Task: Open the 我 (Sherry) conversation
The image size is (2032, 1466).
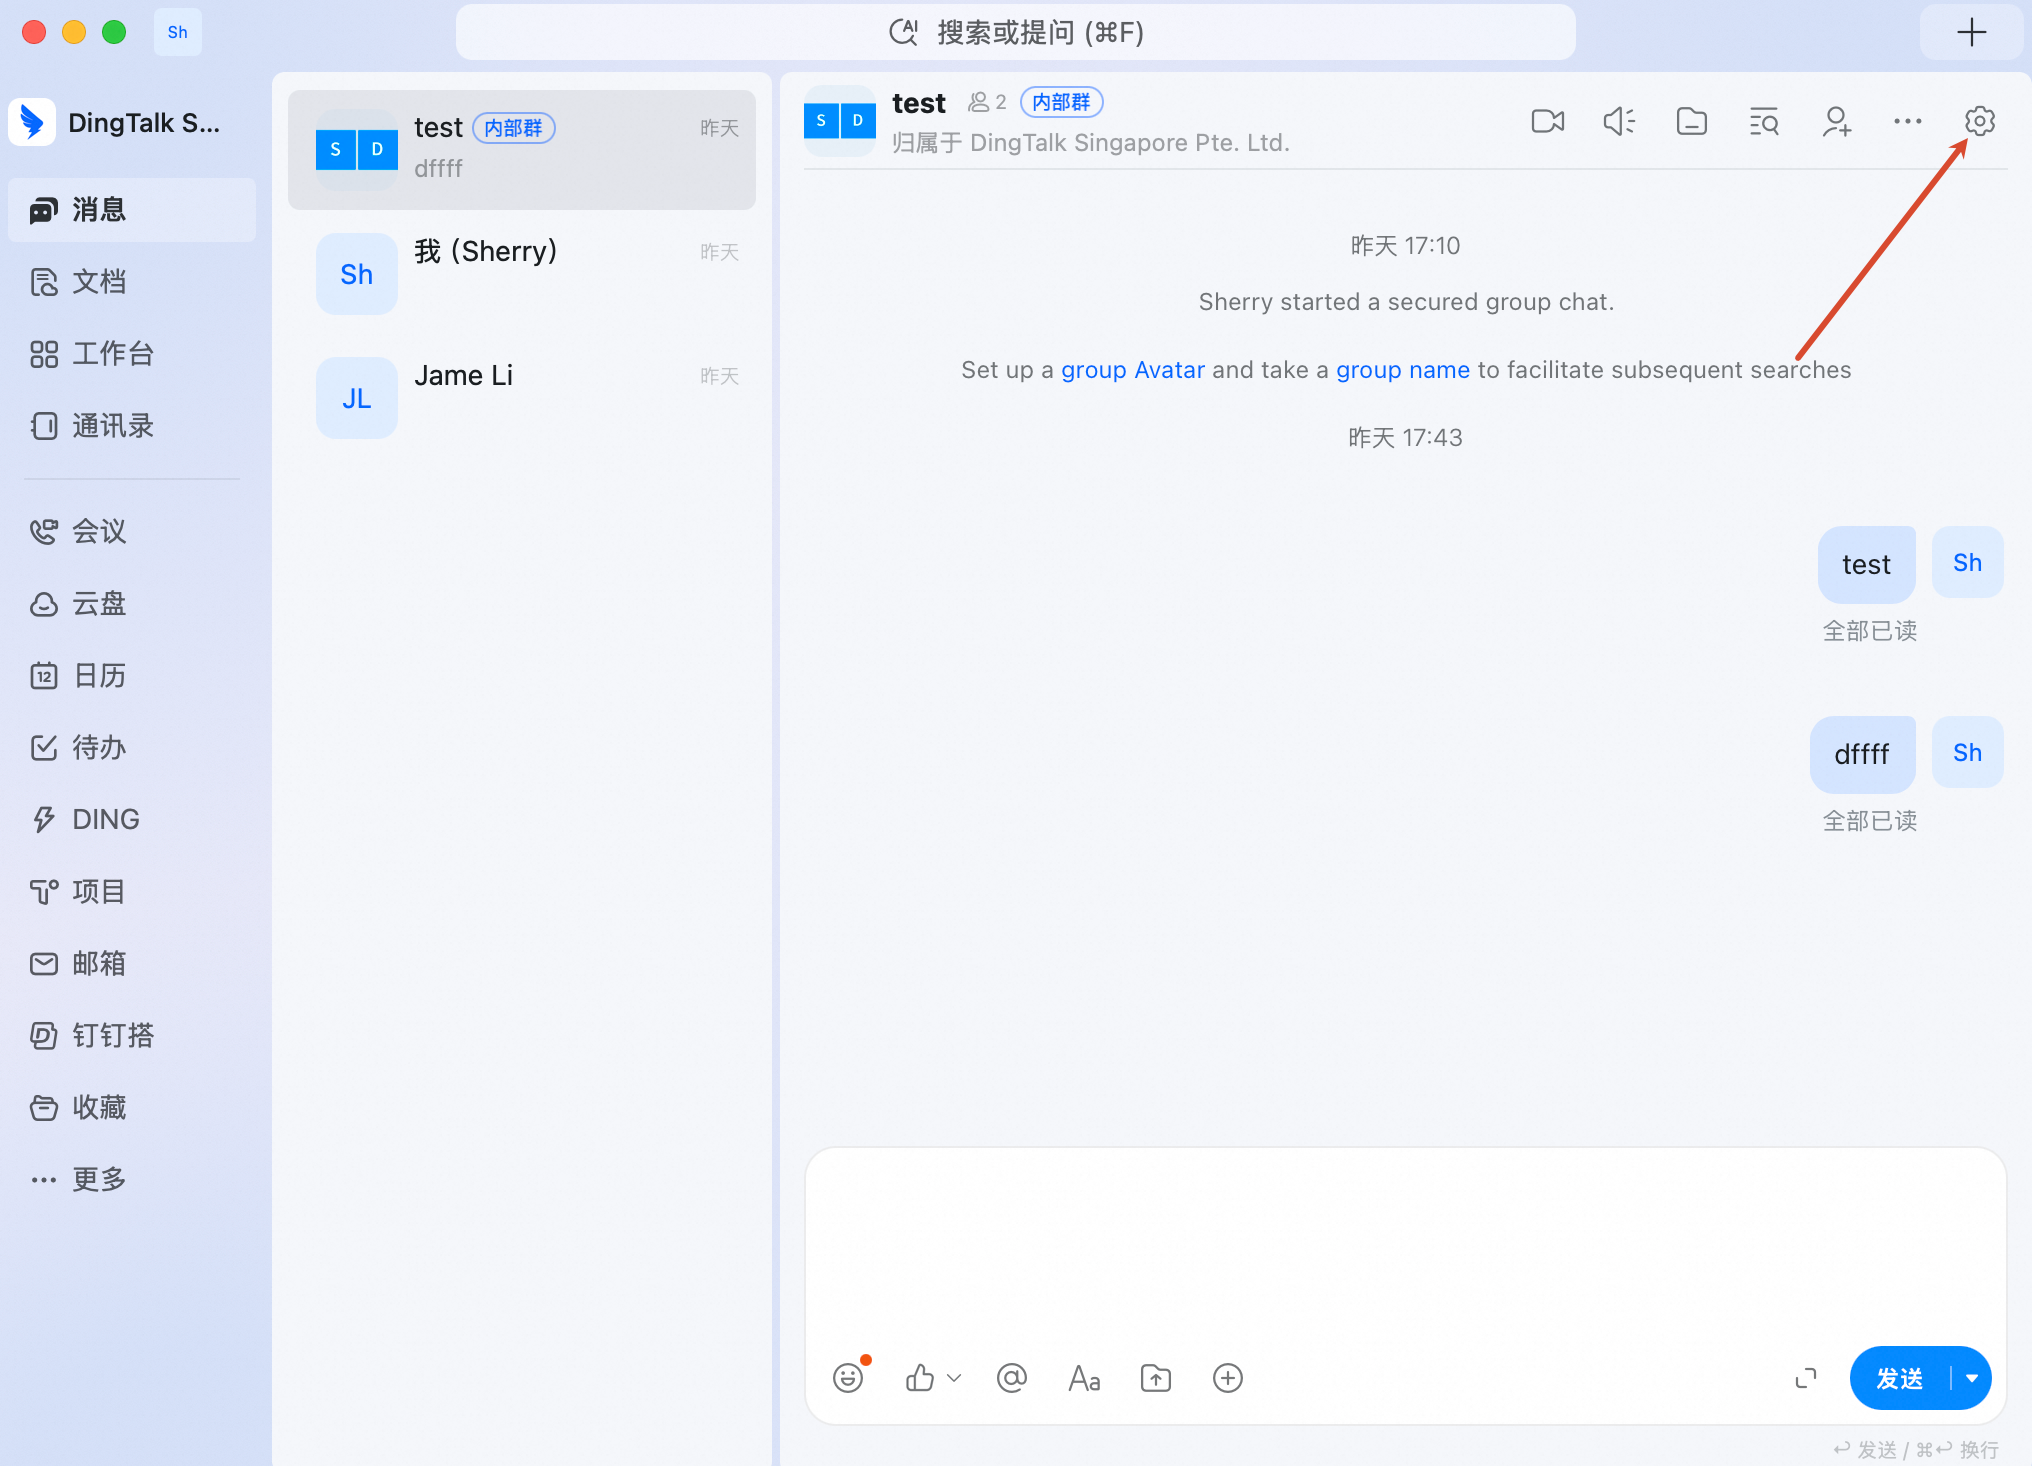Action: [522, 274]
